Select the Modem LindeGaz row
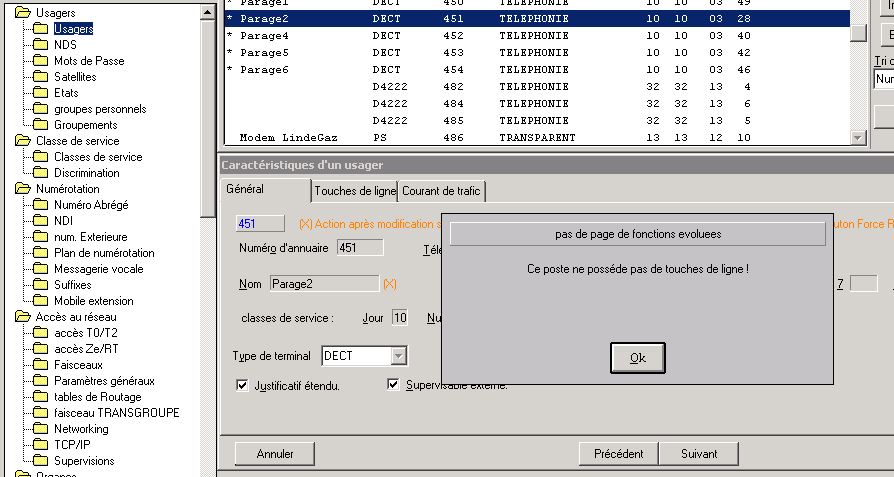Viewport: 894px width, 477px height. point(537,137)
